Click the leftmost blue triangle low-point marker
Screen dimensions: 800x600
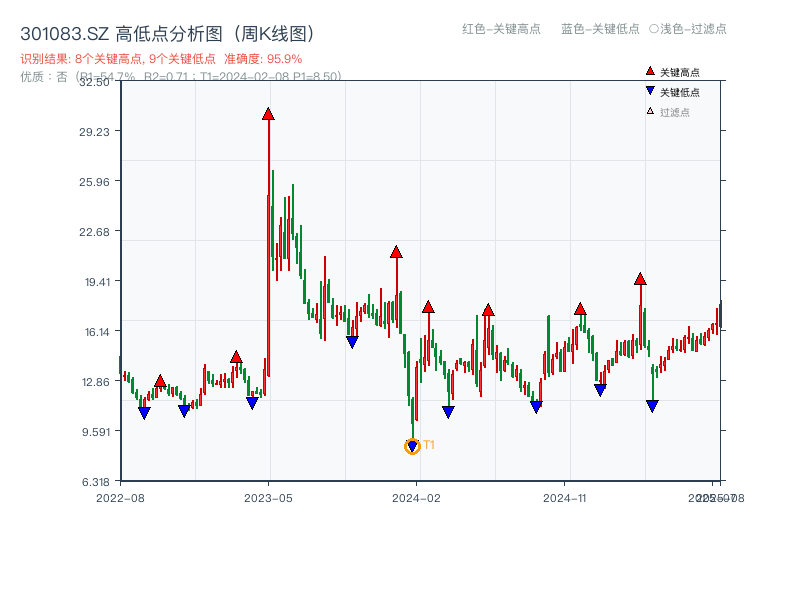(143, 411)
